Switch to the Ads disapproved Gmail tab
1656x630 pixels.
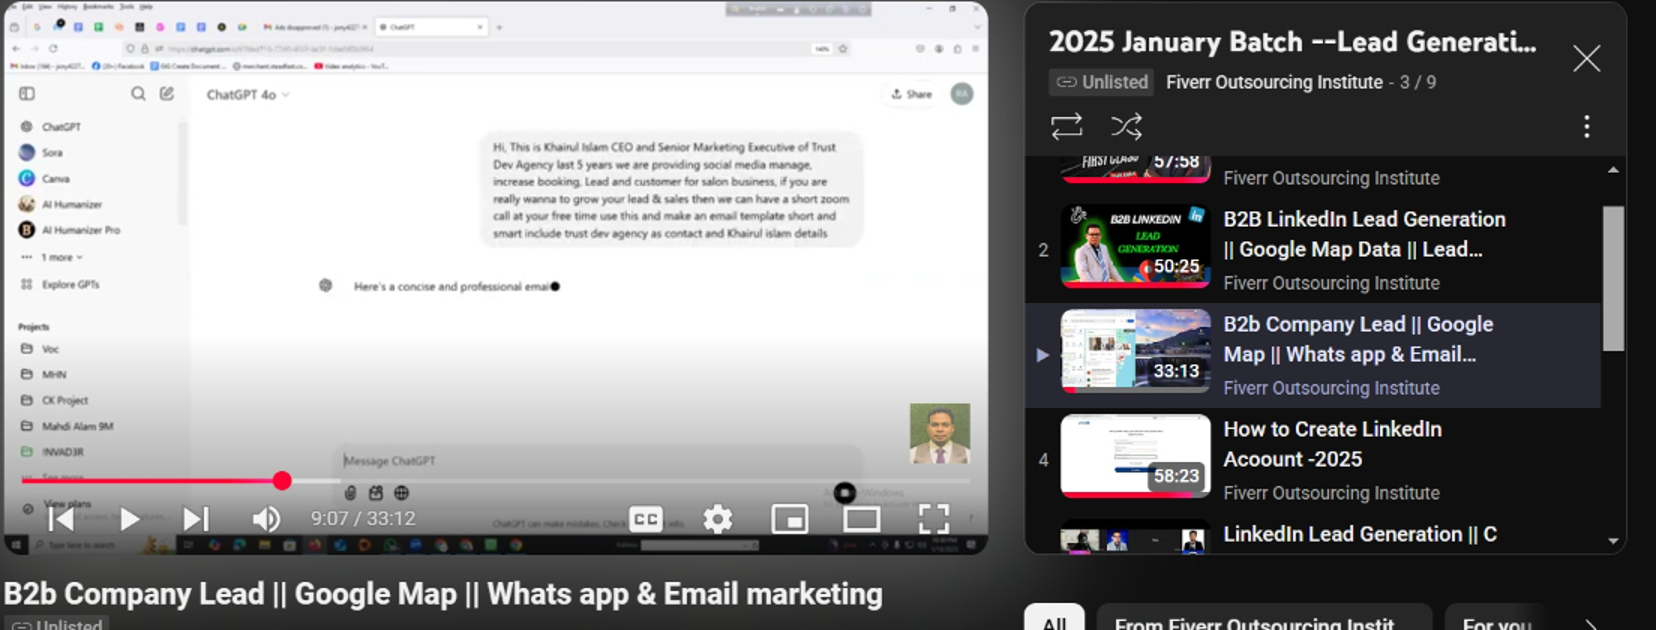tap(314, 27)
